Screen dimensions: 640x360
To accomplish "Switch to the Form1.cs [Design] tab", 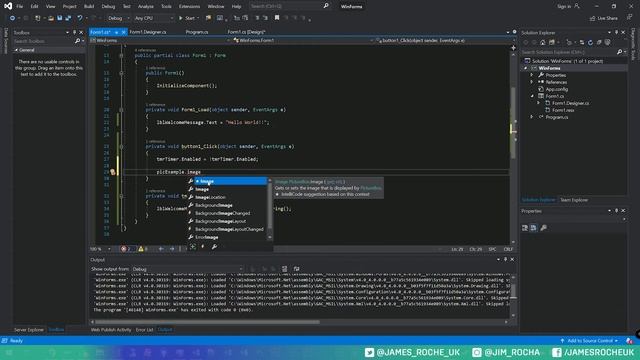I will [246, 32].
